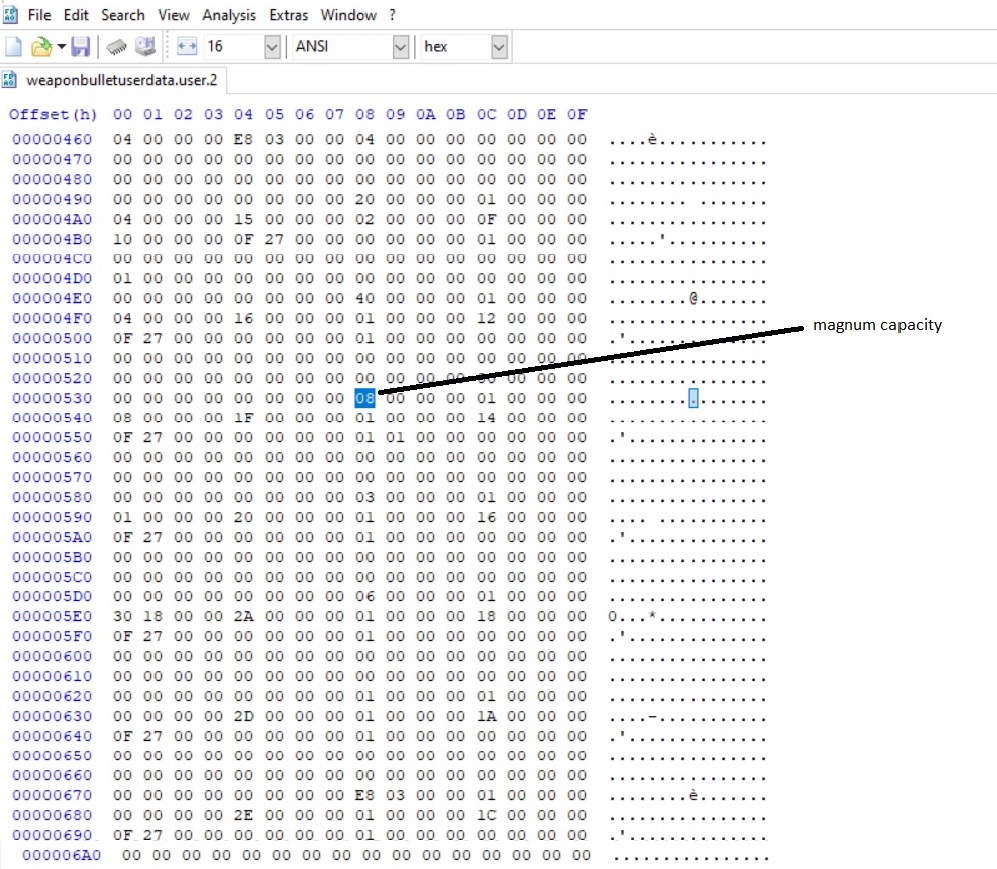Open the Search menu
This screenshot has height=869, width=997.
pos(123,15)
